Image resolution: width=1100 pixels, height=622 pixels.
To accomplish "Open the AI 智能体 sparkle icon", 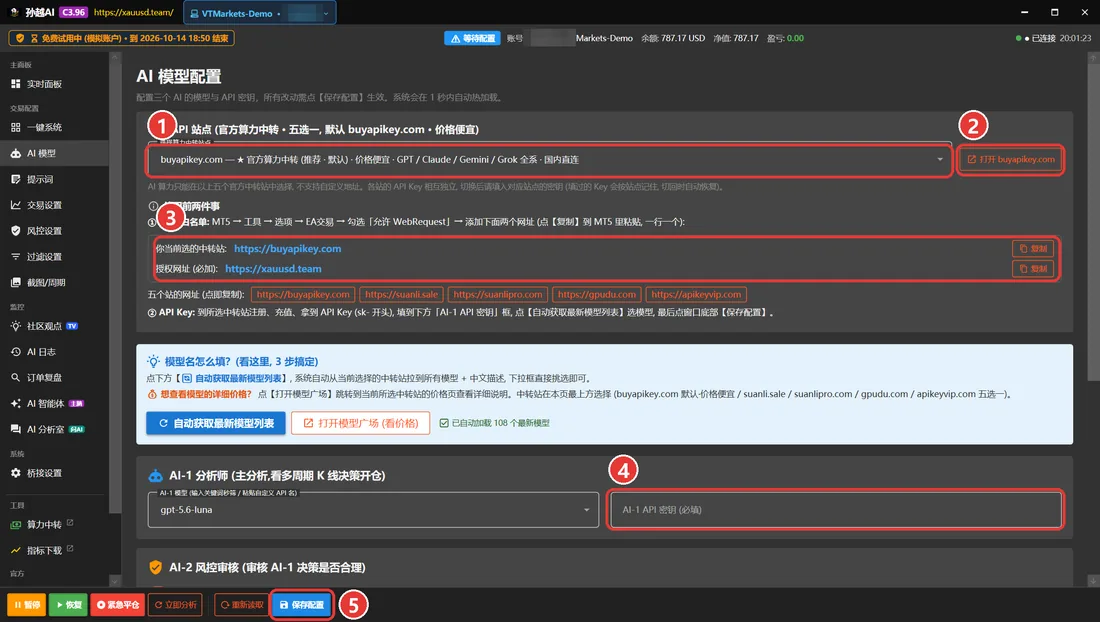I will click(15, 403).
